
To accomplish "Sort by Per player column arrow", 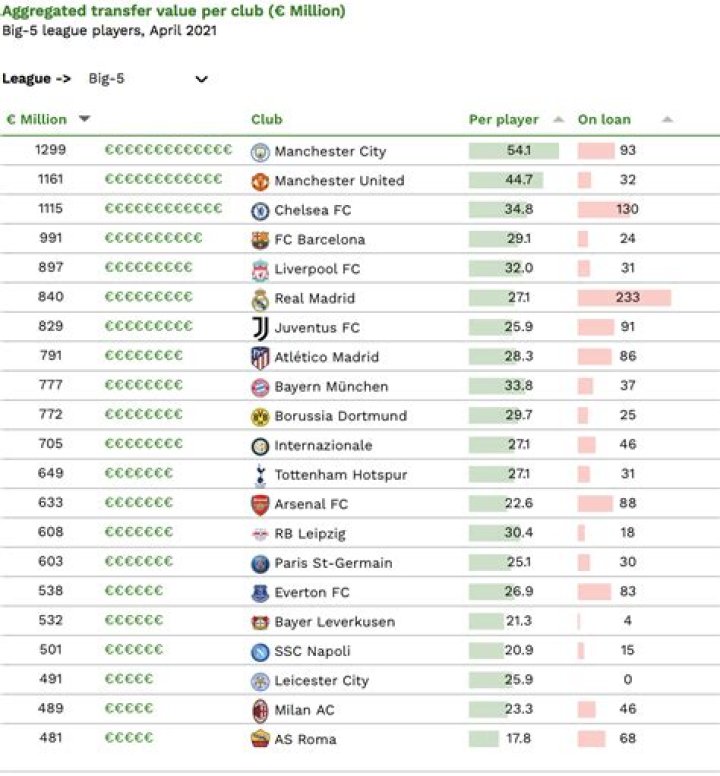I will pos(558,120).
